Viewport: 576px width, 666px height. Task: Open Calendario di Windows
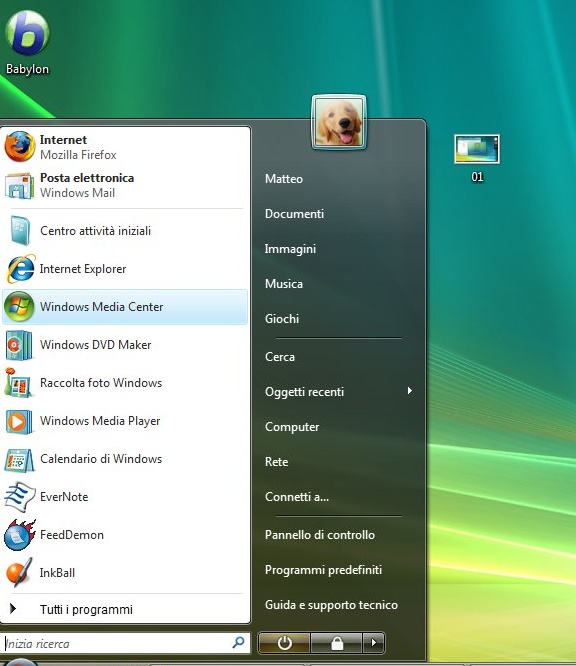[x=125, y=459]
